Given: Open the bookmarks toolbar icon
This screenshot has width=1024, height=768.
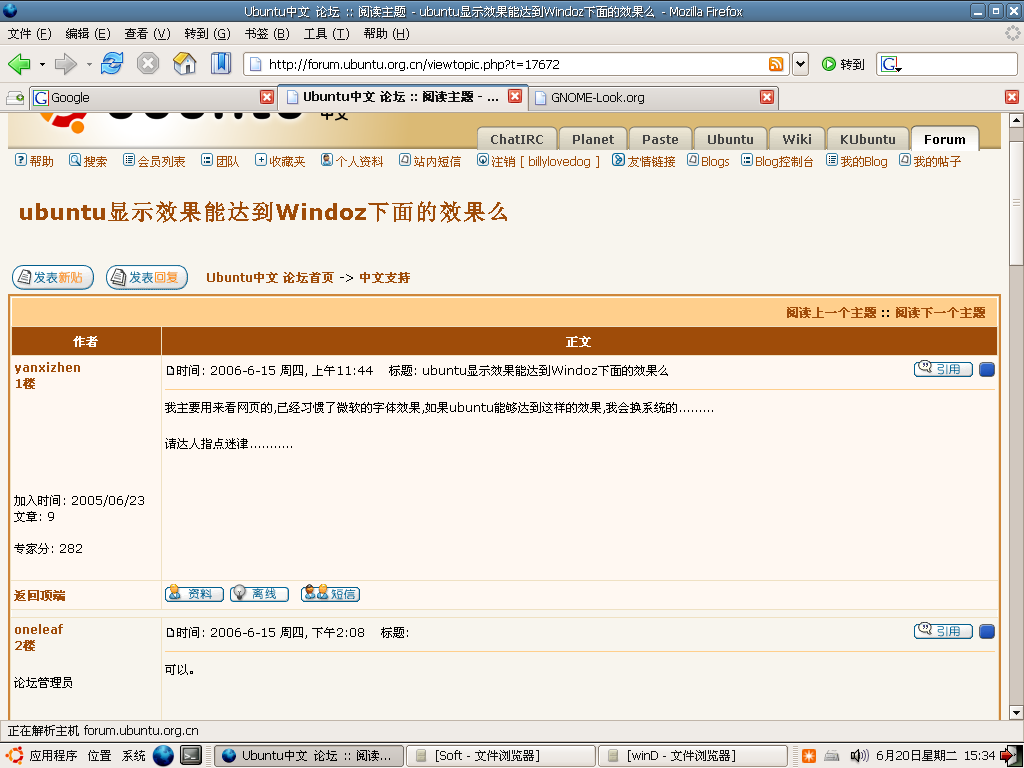Looking at the screenshot, I should pyautogui.click(x=221, y=63).
